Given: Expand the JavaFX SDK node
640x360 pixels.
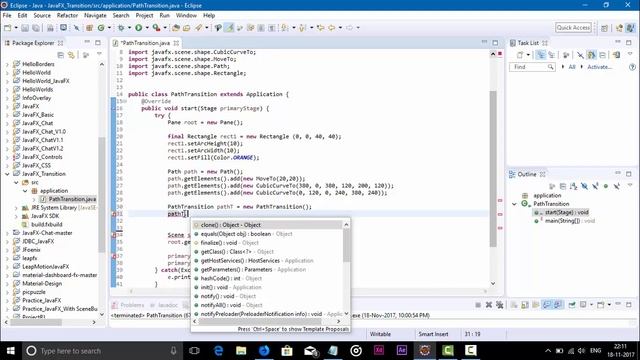Looking at the screenshot, I should tap(16, 216).
